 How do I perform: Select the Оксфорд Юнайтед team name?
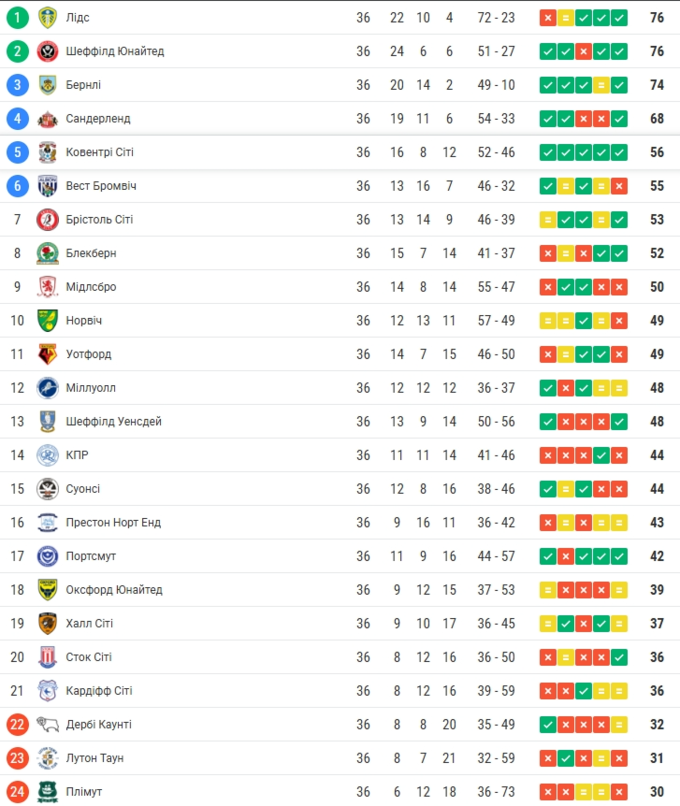[114, 590]
